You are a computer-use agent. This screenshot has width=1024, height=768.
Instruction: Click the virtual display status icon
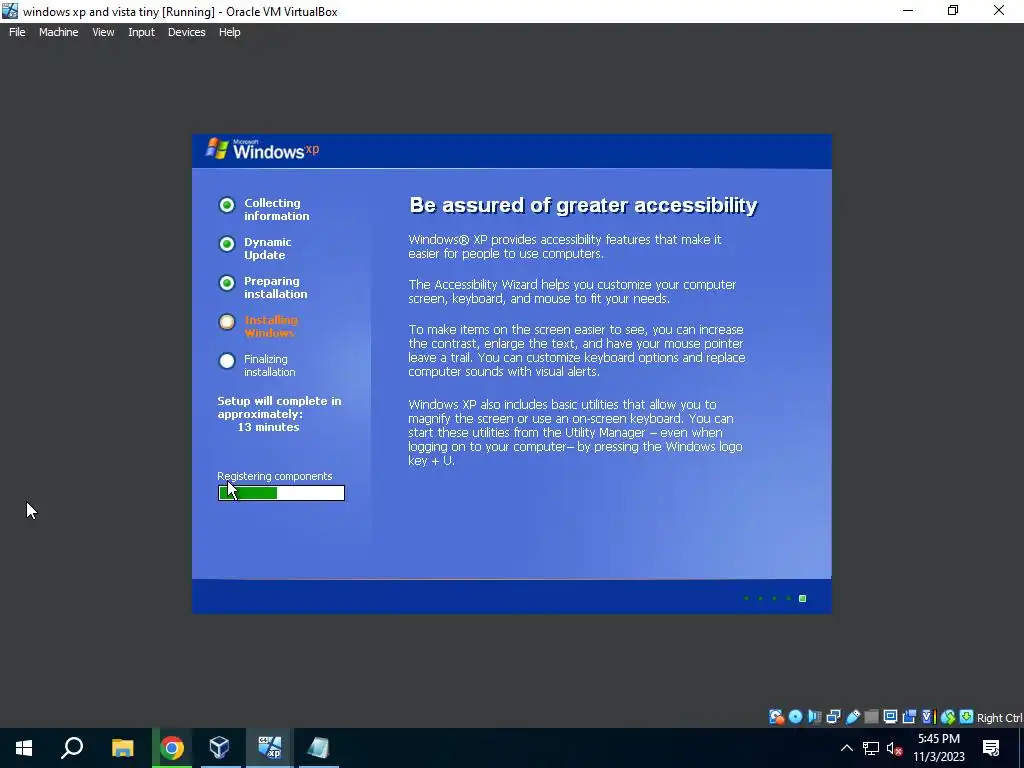[x=890, y=717]
